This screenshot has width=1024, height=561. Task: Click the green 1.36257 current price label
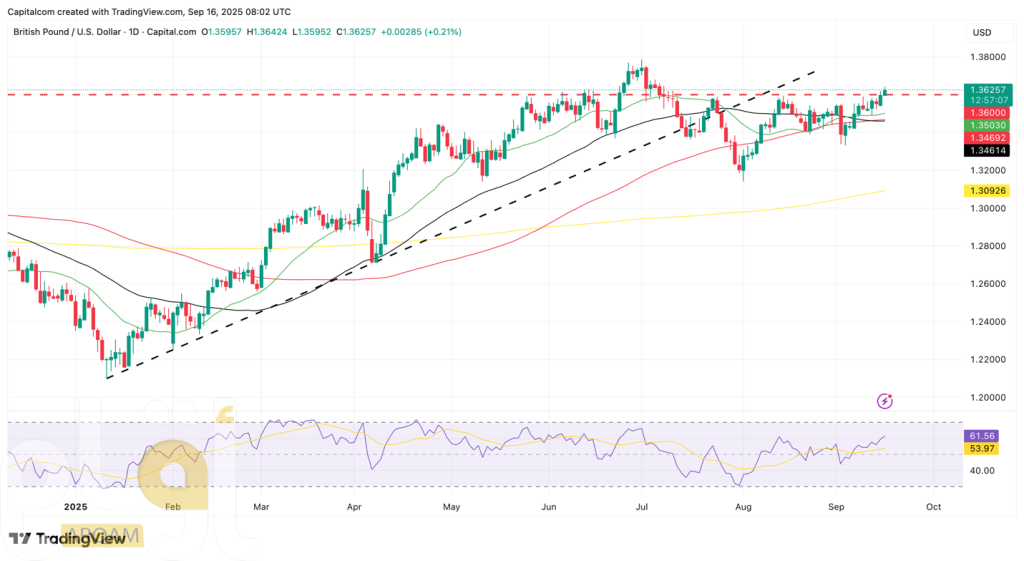point(987,89)
